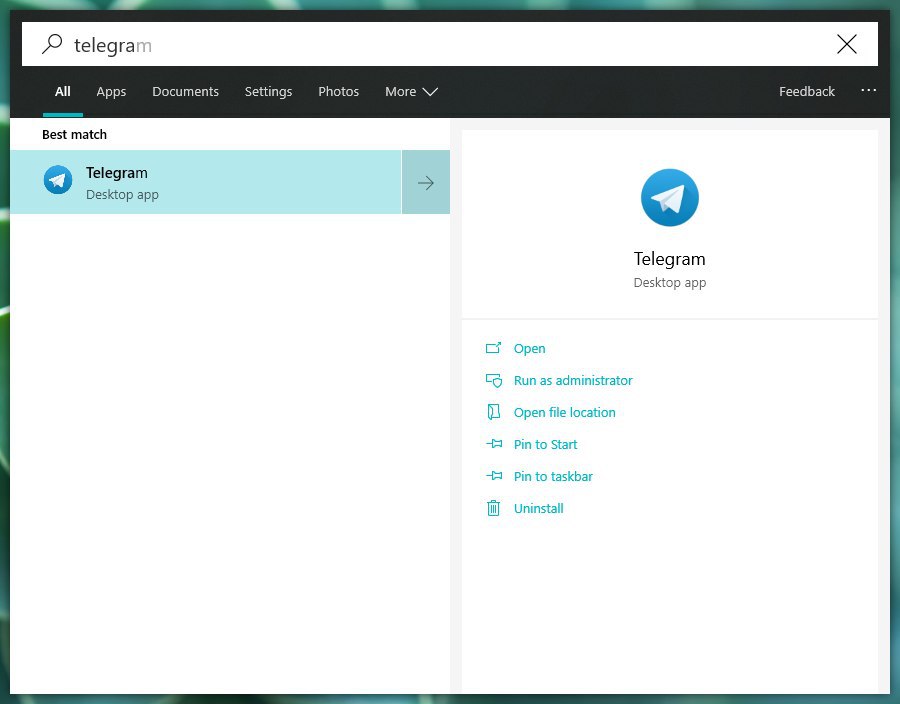This screenshot has width=900, height=704.
Task: Click the magnifier search icon
Action: (52, 44)
